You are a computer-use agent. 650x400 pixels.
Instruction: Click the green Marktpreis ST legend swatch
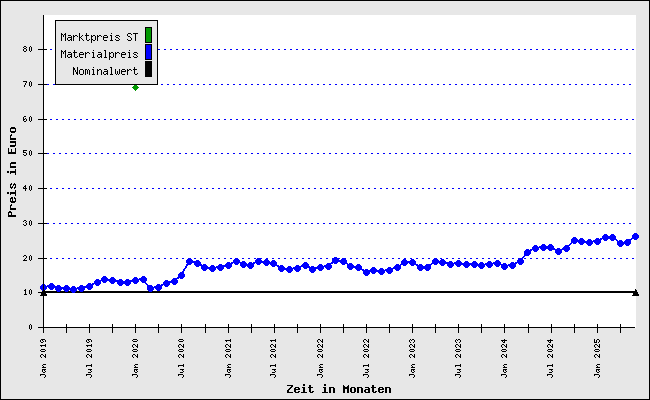[x=148, y=35]
